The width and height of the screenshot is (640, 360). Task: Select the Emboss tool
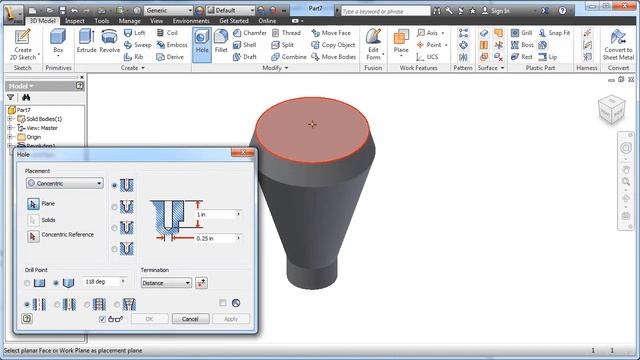point(172,45)
